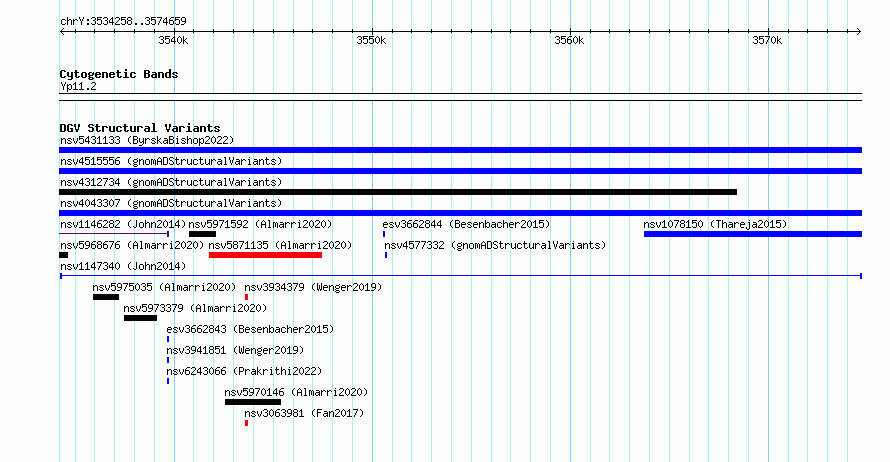
Task: Click the chrY:3534258..3574659 coordinates text
Action: click(x=123, y=22)
